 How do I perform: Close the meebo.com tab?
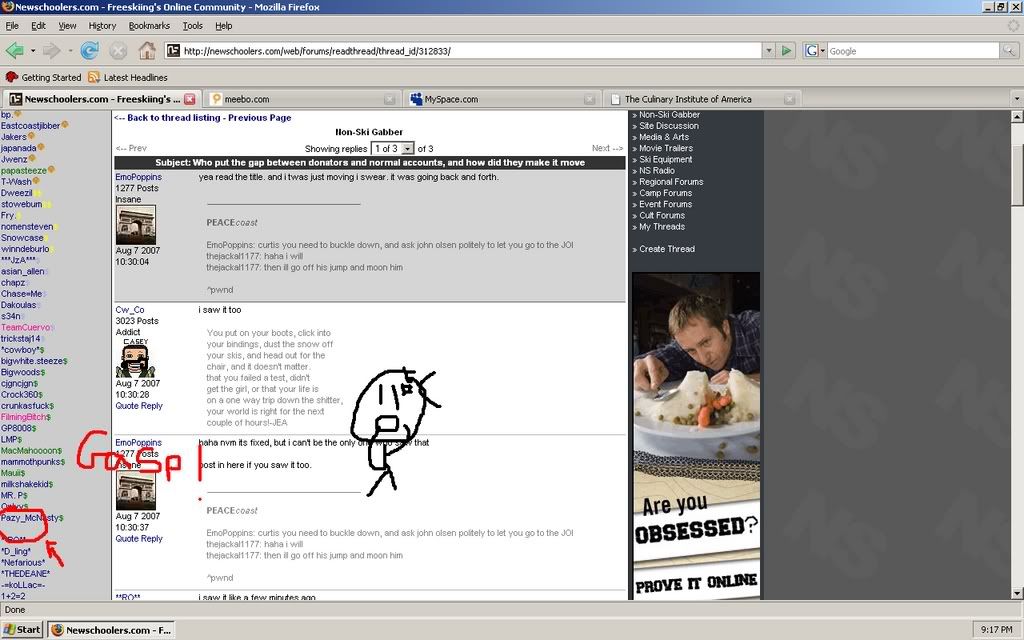pyautogui.click(x=389, y=99)
